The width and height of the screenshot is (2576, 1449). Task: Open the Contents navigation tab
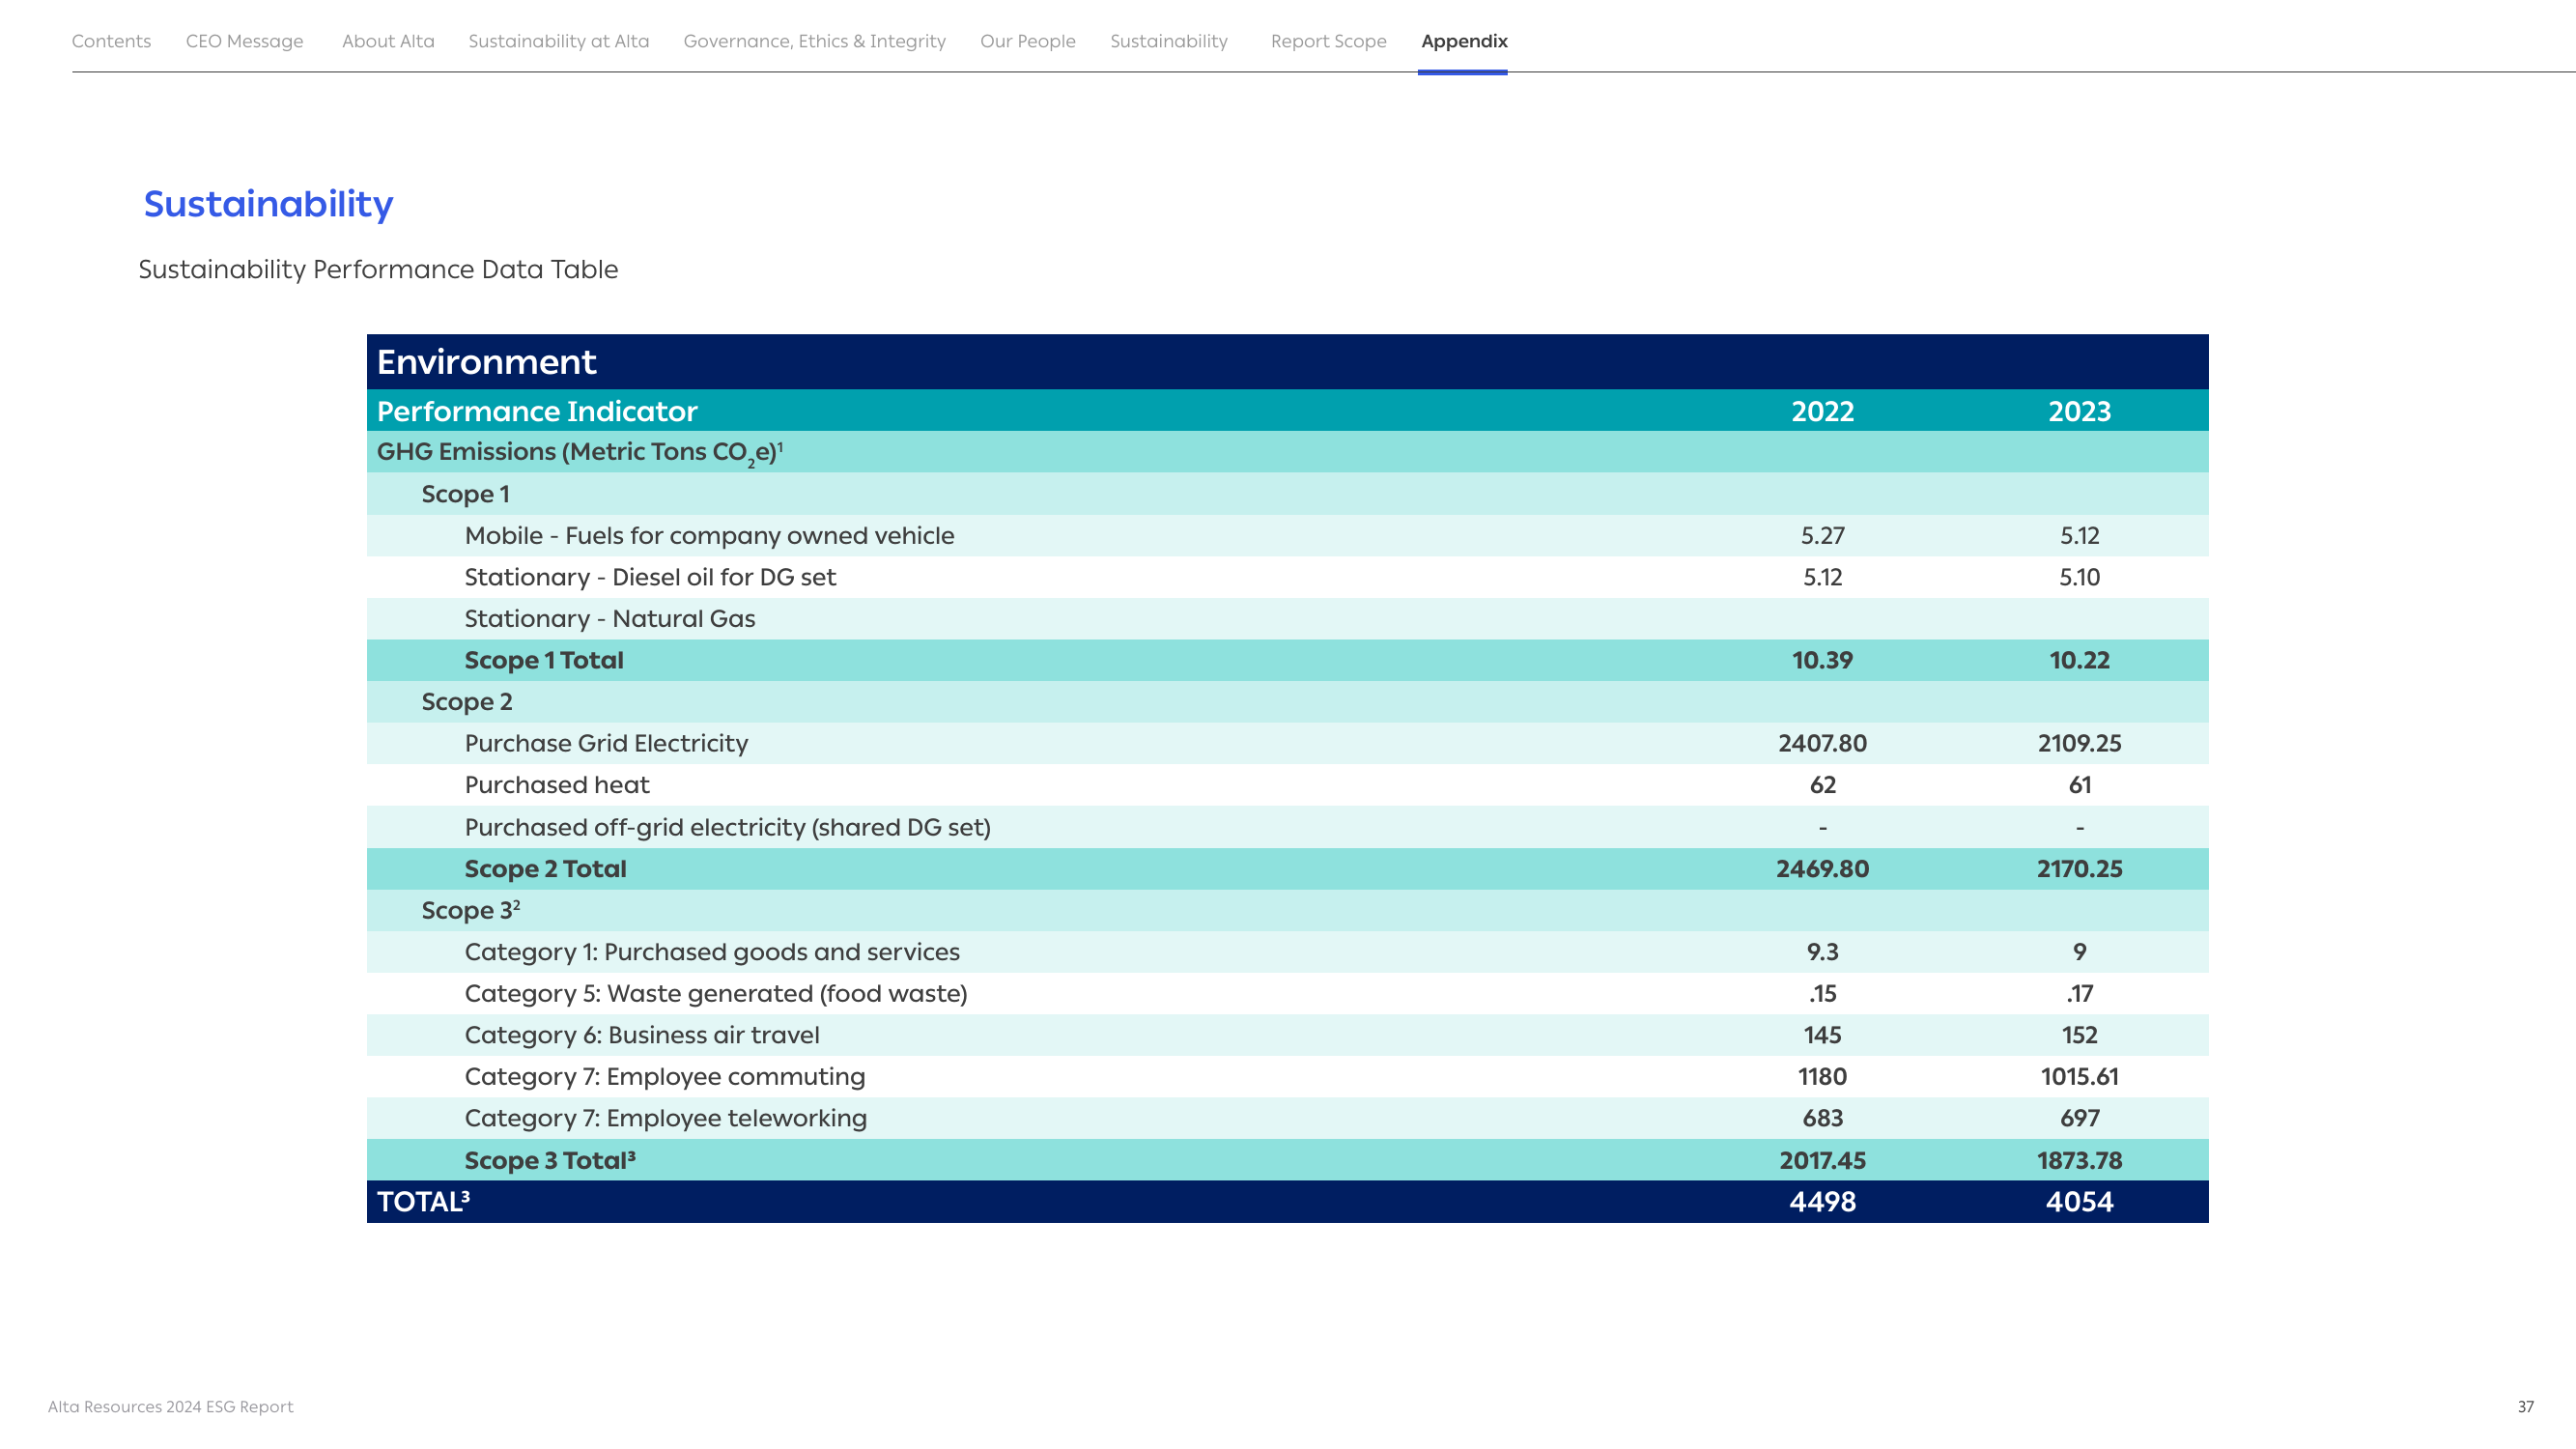pyautogui.click(x=111, y=41)
